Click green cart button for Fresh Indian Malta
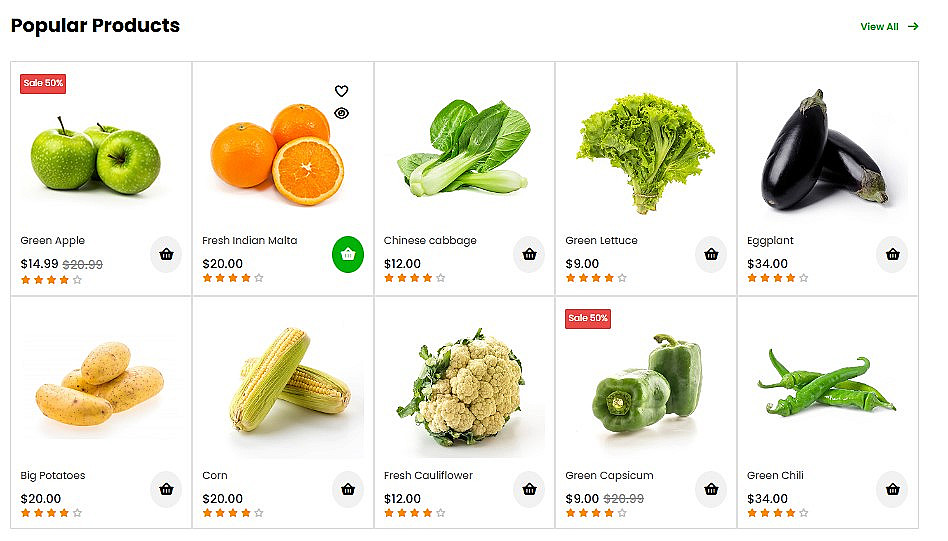Screen dimensions: 948x541 point(348,255)
